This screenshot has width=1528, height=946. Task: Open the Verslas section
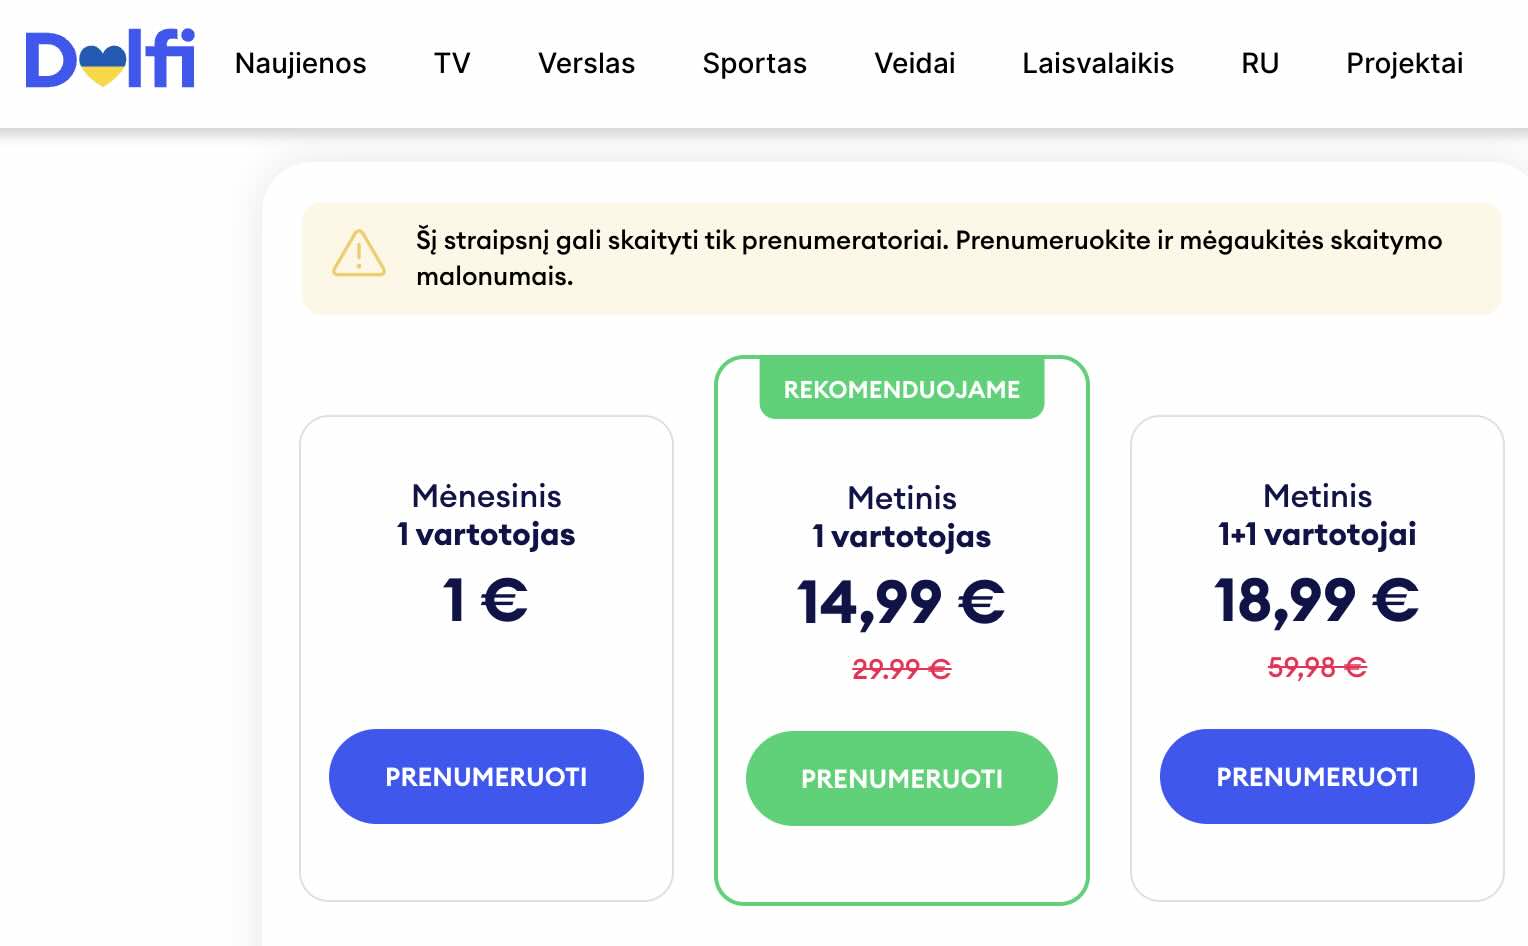[586, 64]
